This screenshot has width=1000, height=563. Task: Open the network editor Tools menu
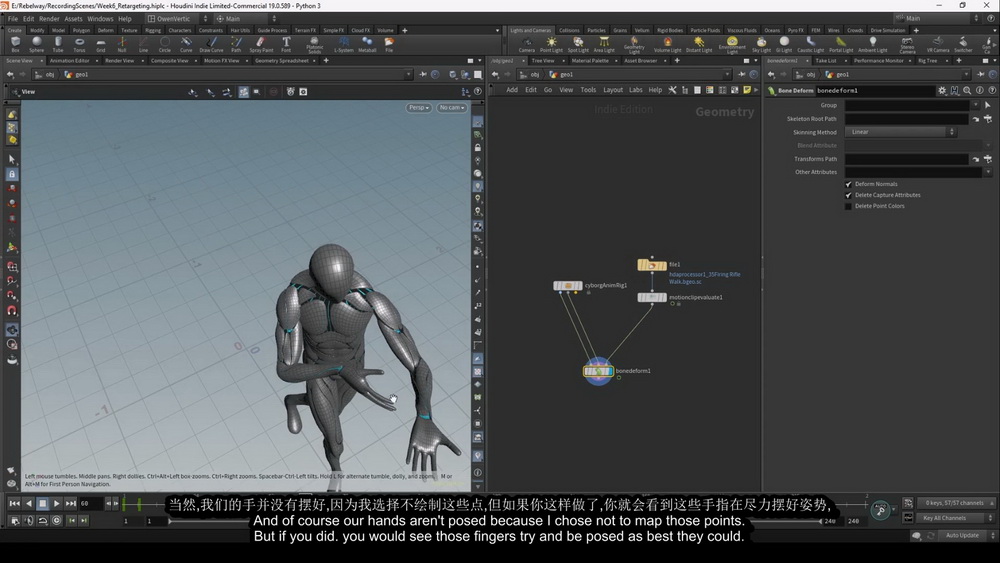588,90
